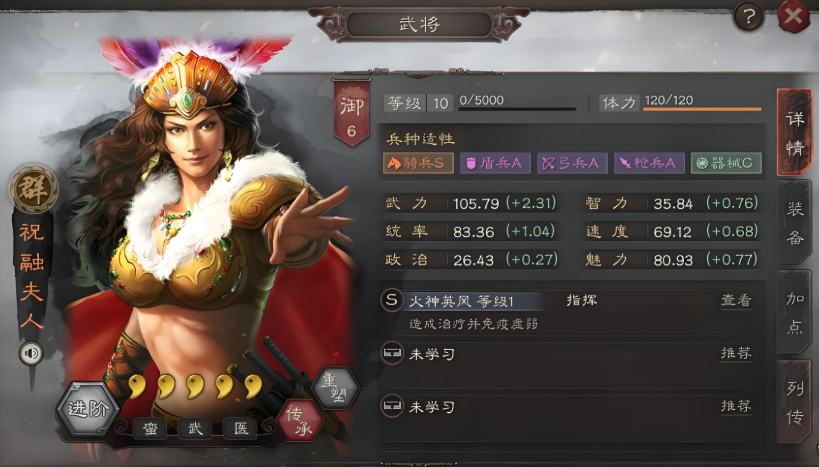Tap the 重塑 hexagon button
Screen dimensions: 819x467
pyautogui.click(x=336, y=388)
